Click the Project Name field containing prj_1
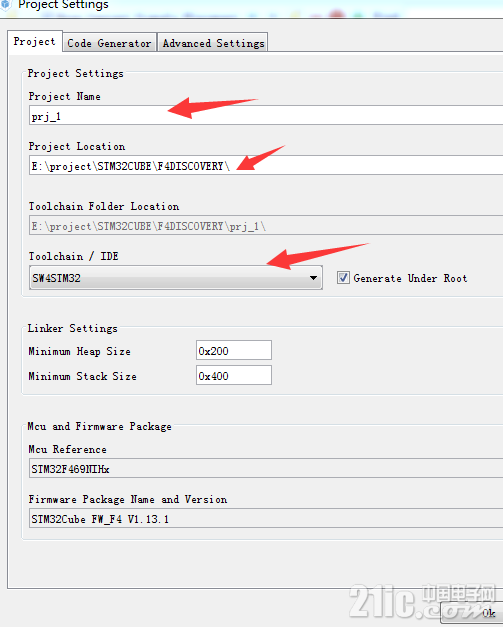Screen dimensions: 503x627 click(266, 116)
